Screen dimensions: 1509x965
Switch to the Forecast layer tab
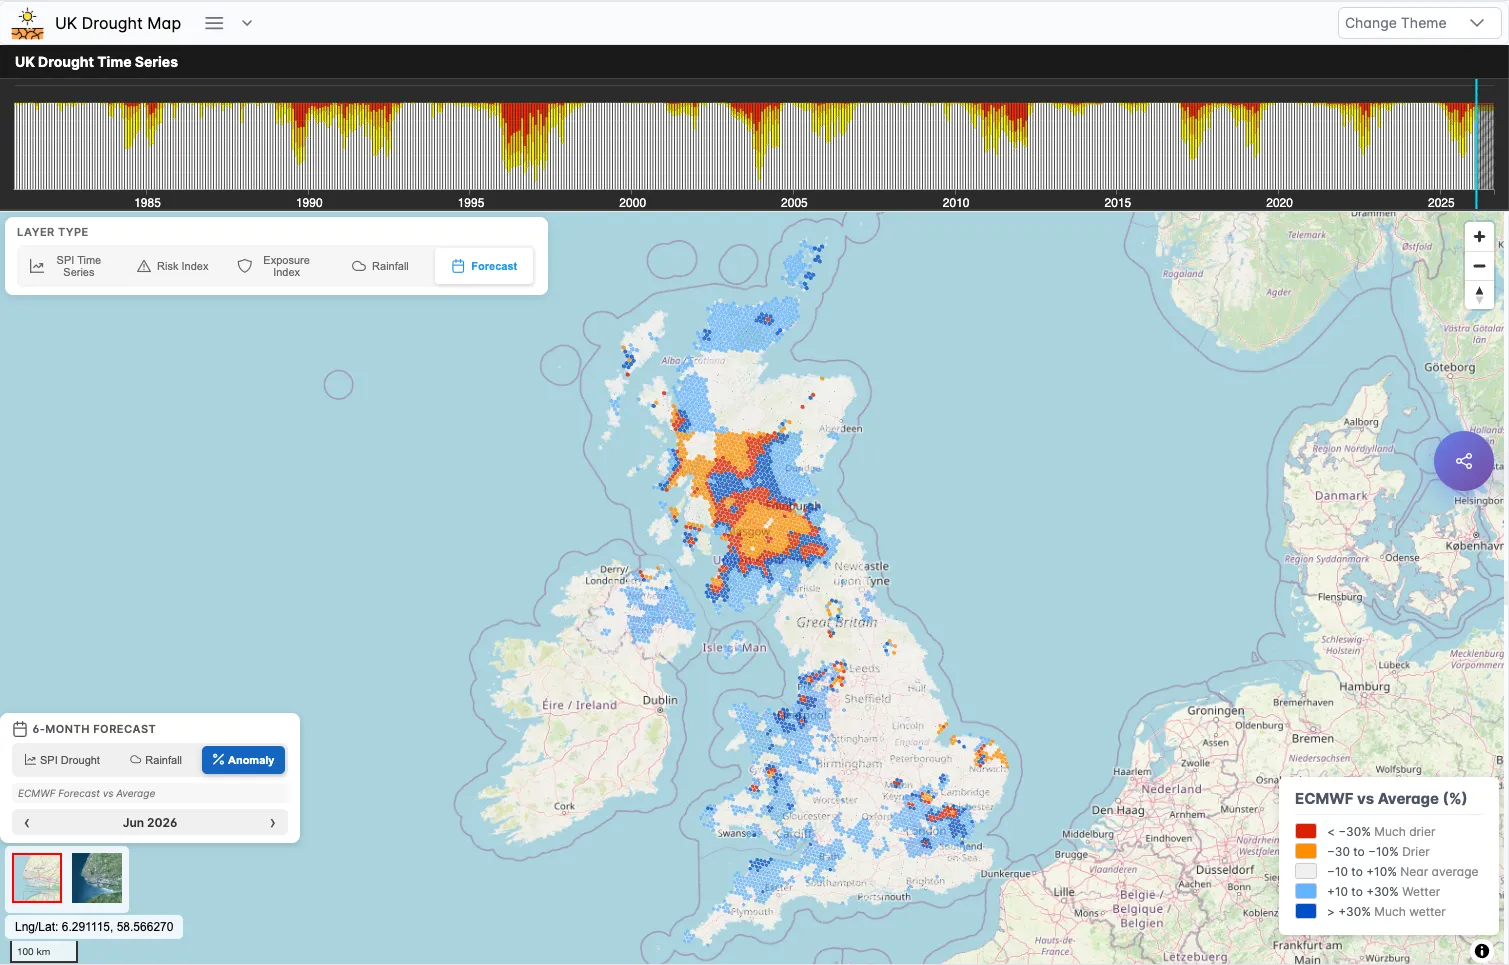pos(484,265)
